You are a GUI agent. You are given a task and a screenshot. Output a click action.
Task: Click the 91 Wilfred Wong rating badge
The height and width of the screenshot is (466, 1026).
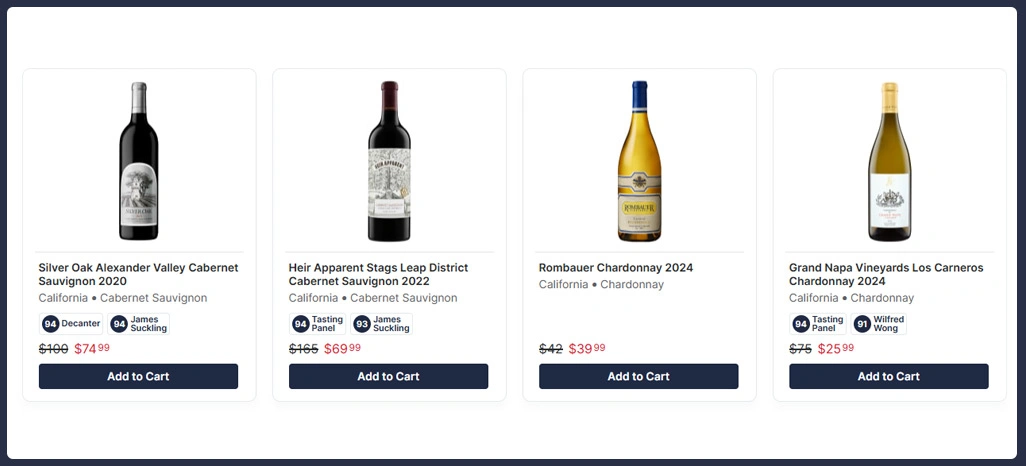pos(879,324)
